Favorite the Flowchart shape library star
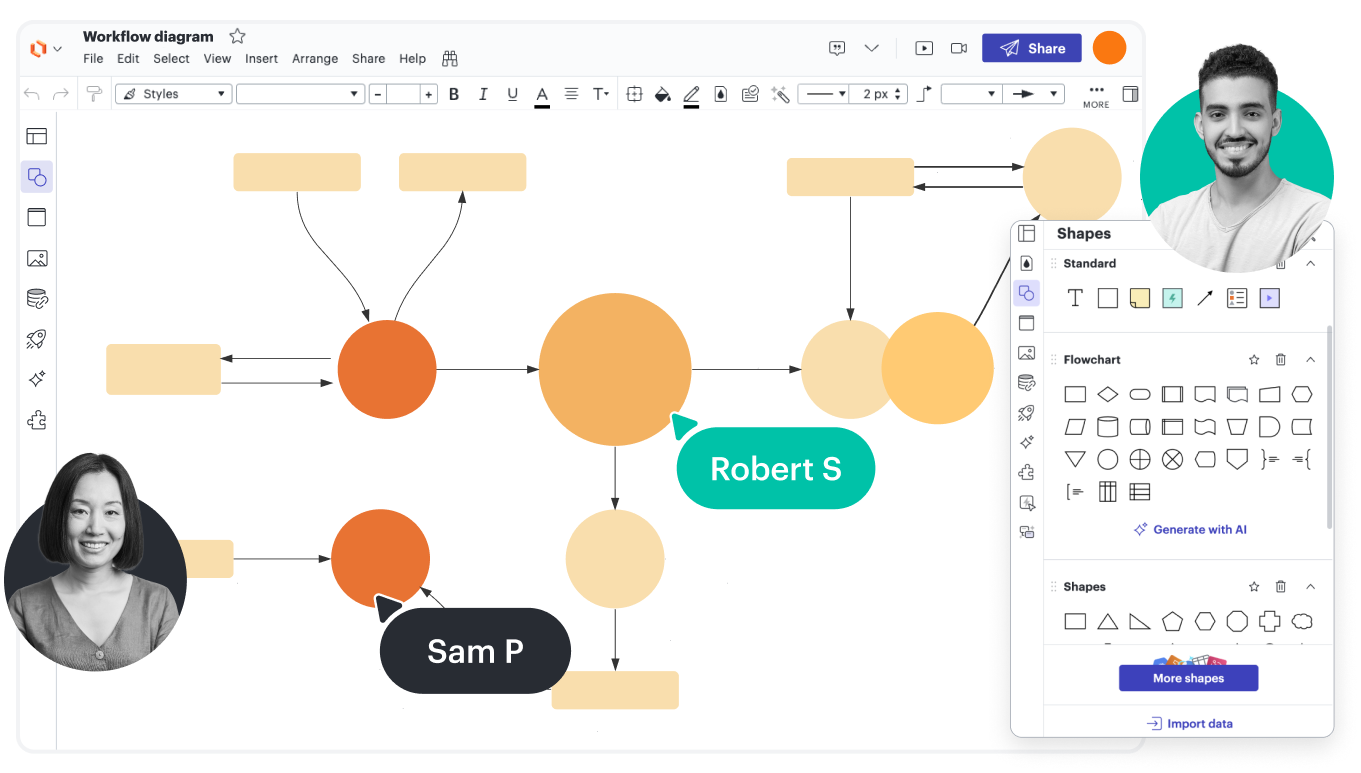Screen dimensions: 1361x773 tap(1253, 360)
